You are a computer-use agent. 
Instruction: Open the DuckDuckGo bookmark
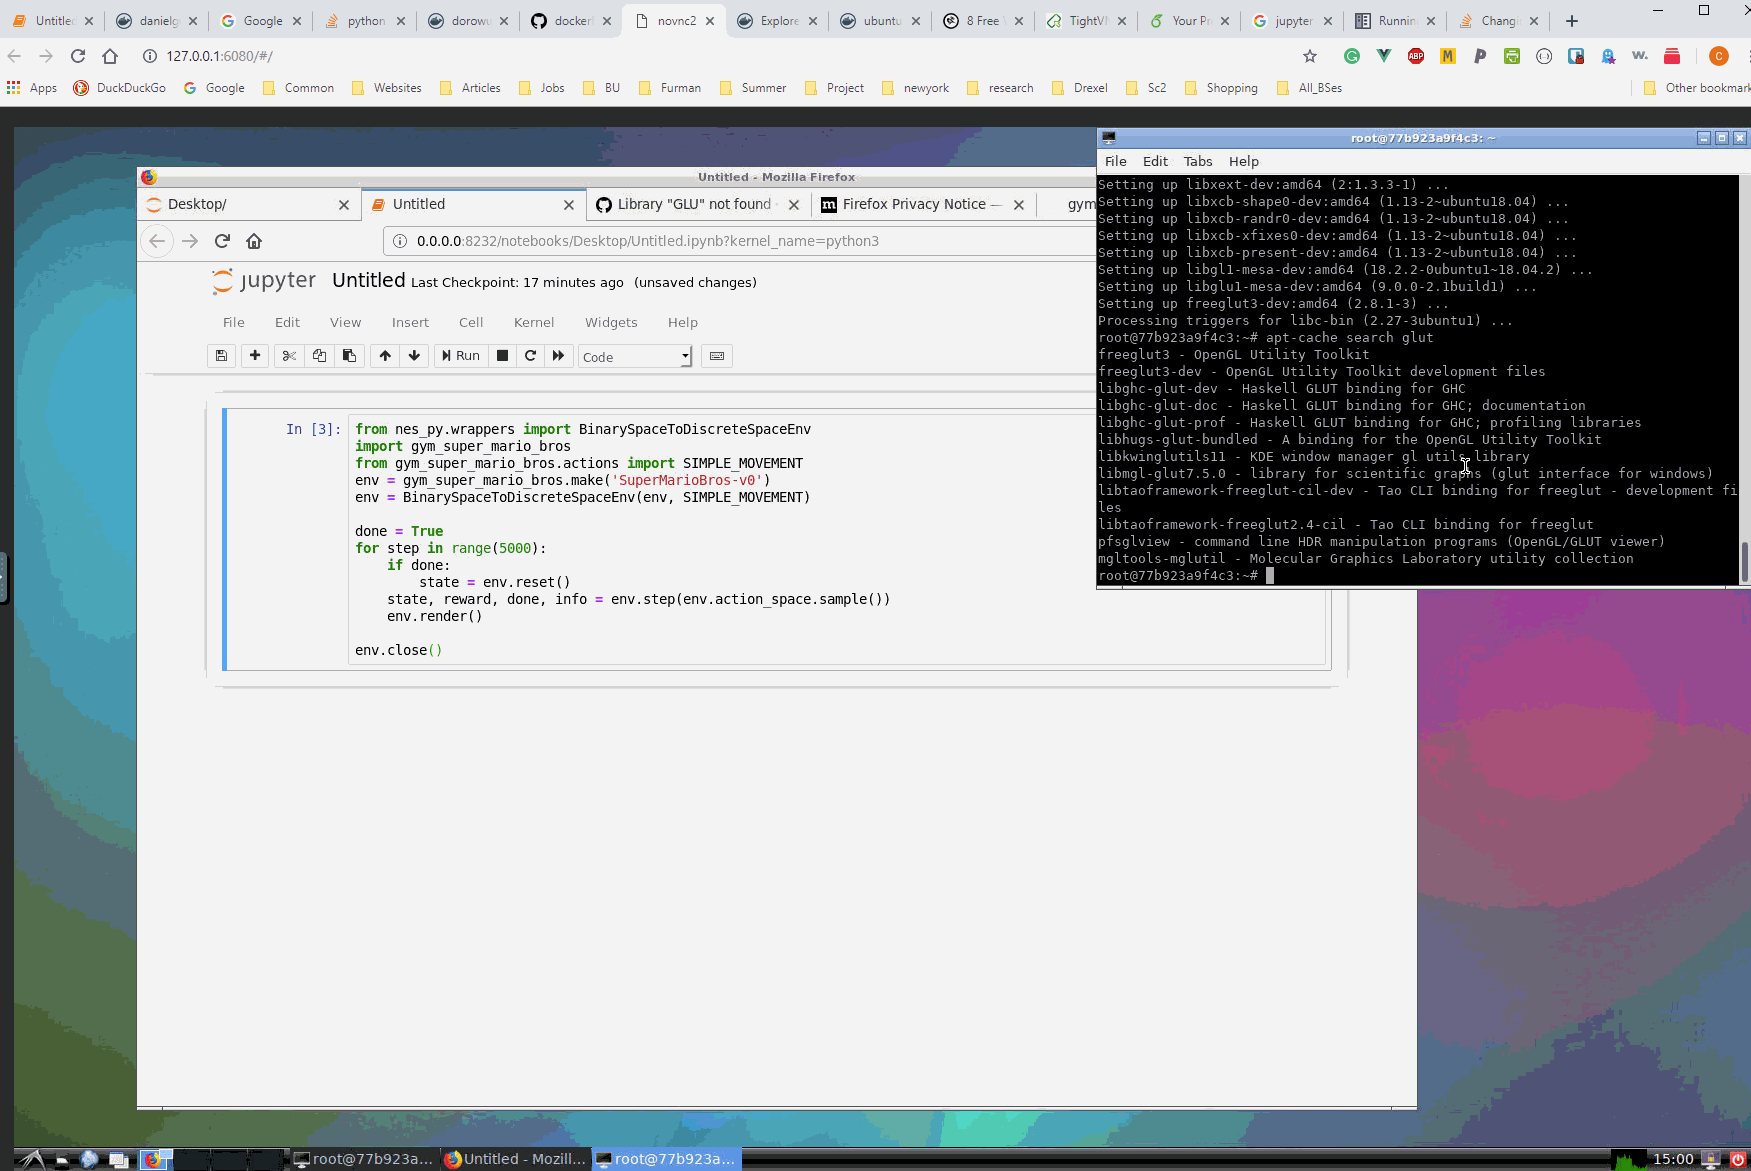[x=119, y=88]
